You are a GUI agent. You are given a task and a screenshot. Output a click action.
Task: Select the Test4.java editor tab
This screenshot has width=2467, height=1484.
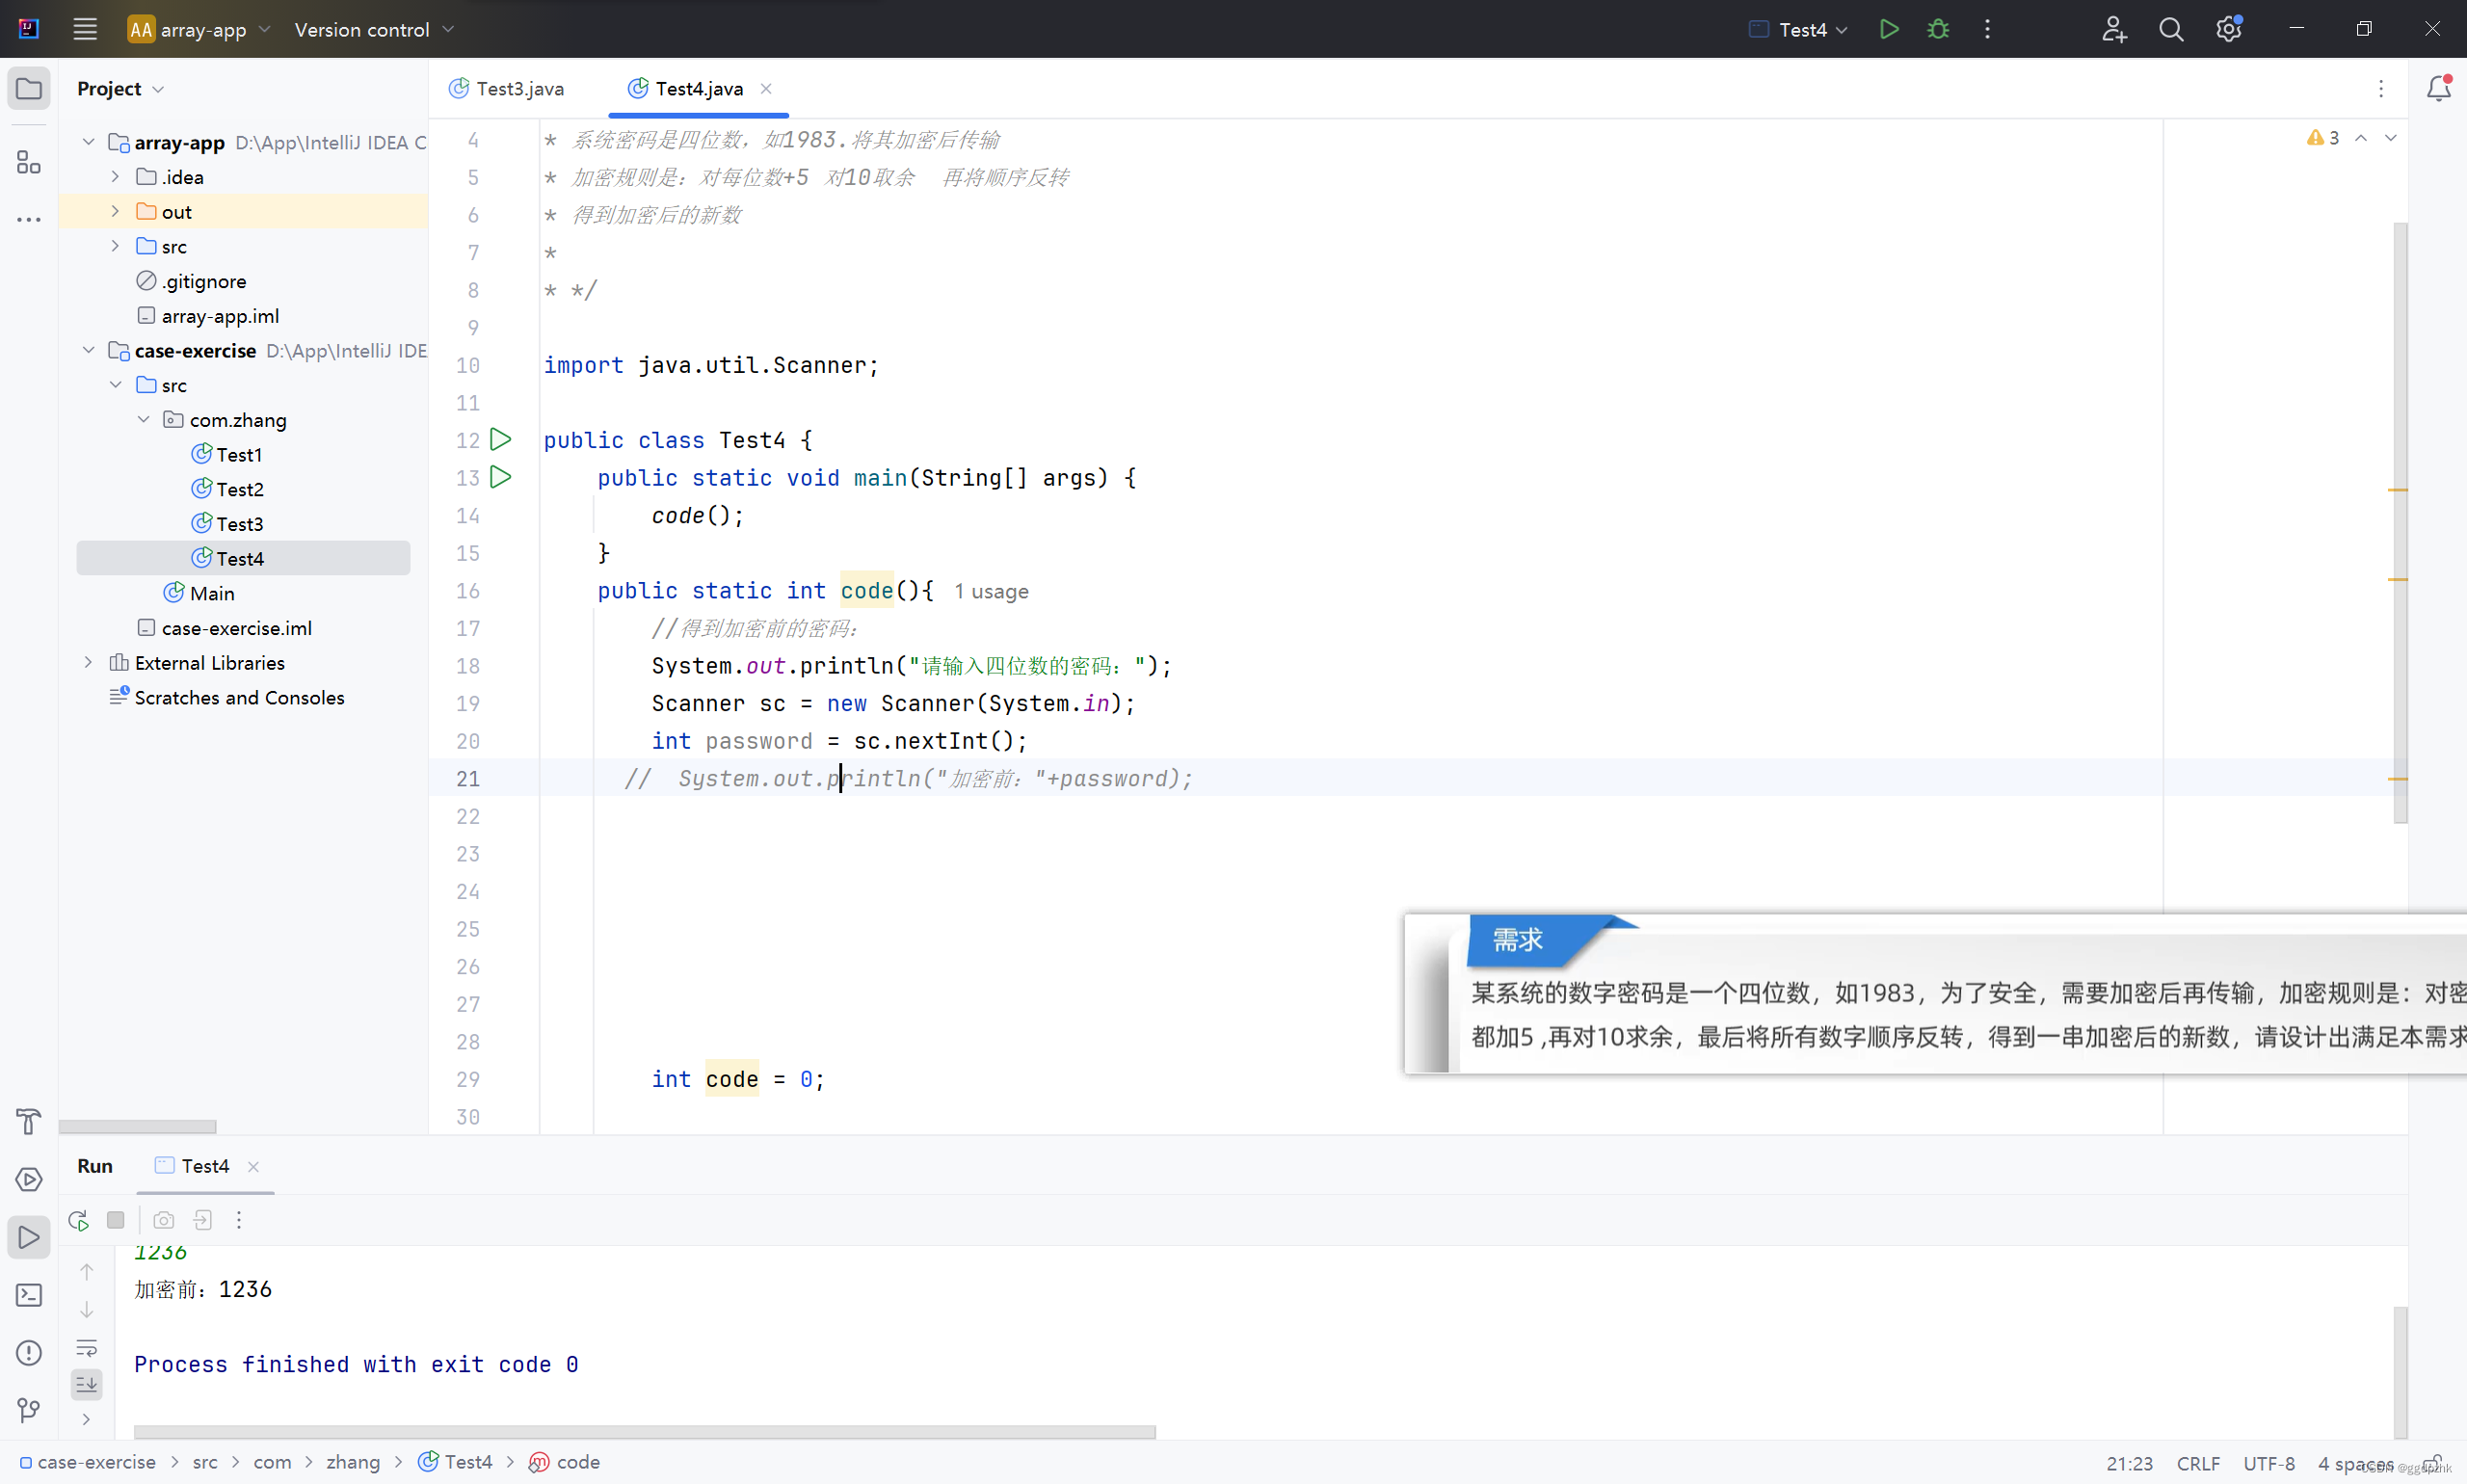[x=700, y=88]
